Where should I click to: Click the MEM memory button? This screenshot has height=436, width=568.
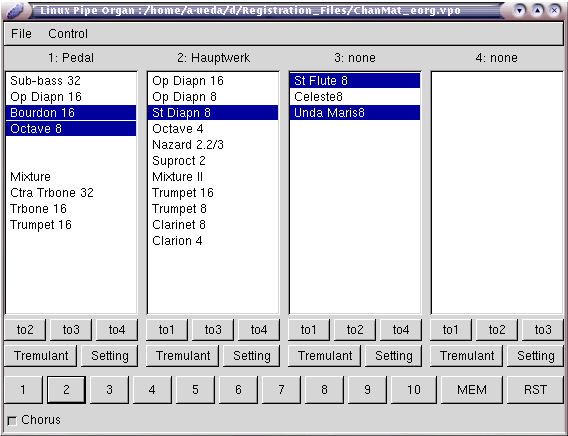[x=472, y=390]
